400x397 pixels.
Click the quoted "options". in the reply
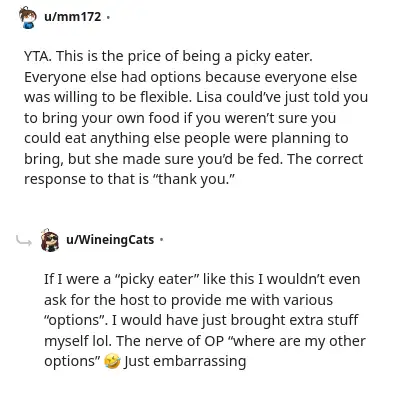tap(76, 321)
